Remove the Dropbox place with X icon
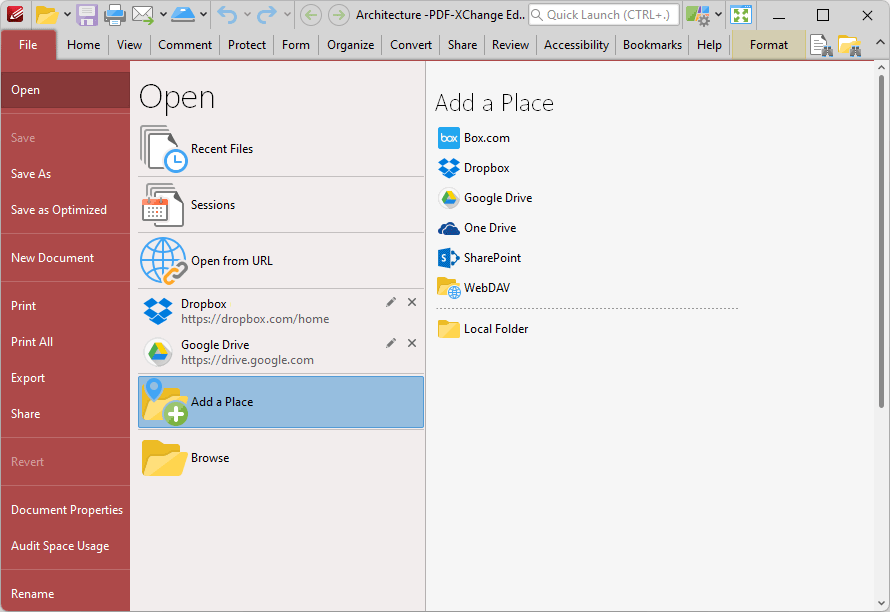This screenshot has width=890, height=612. click(412, 302)
